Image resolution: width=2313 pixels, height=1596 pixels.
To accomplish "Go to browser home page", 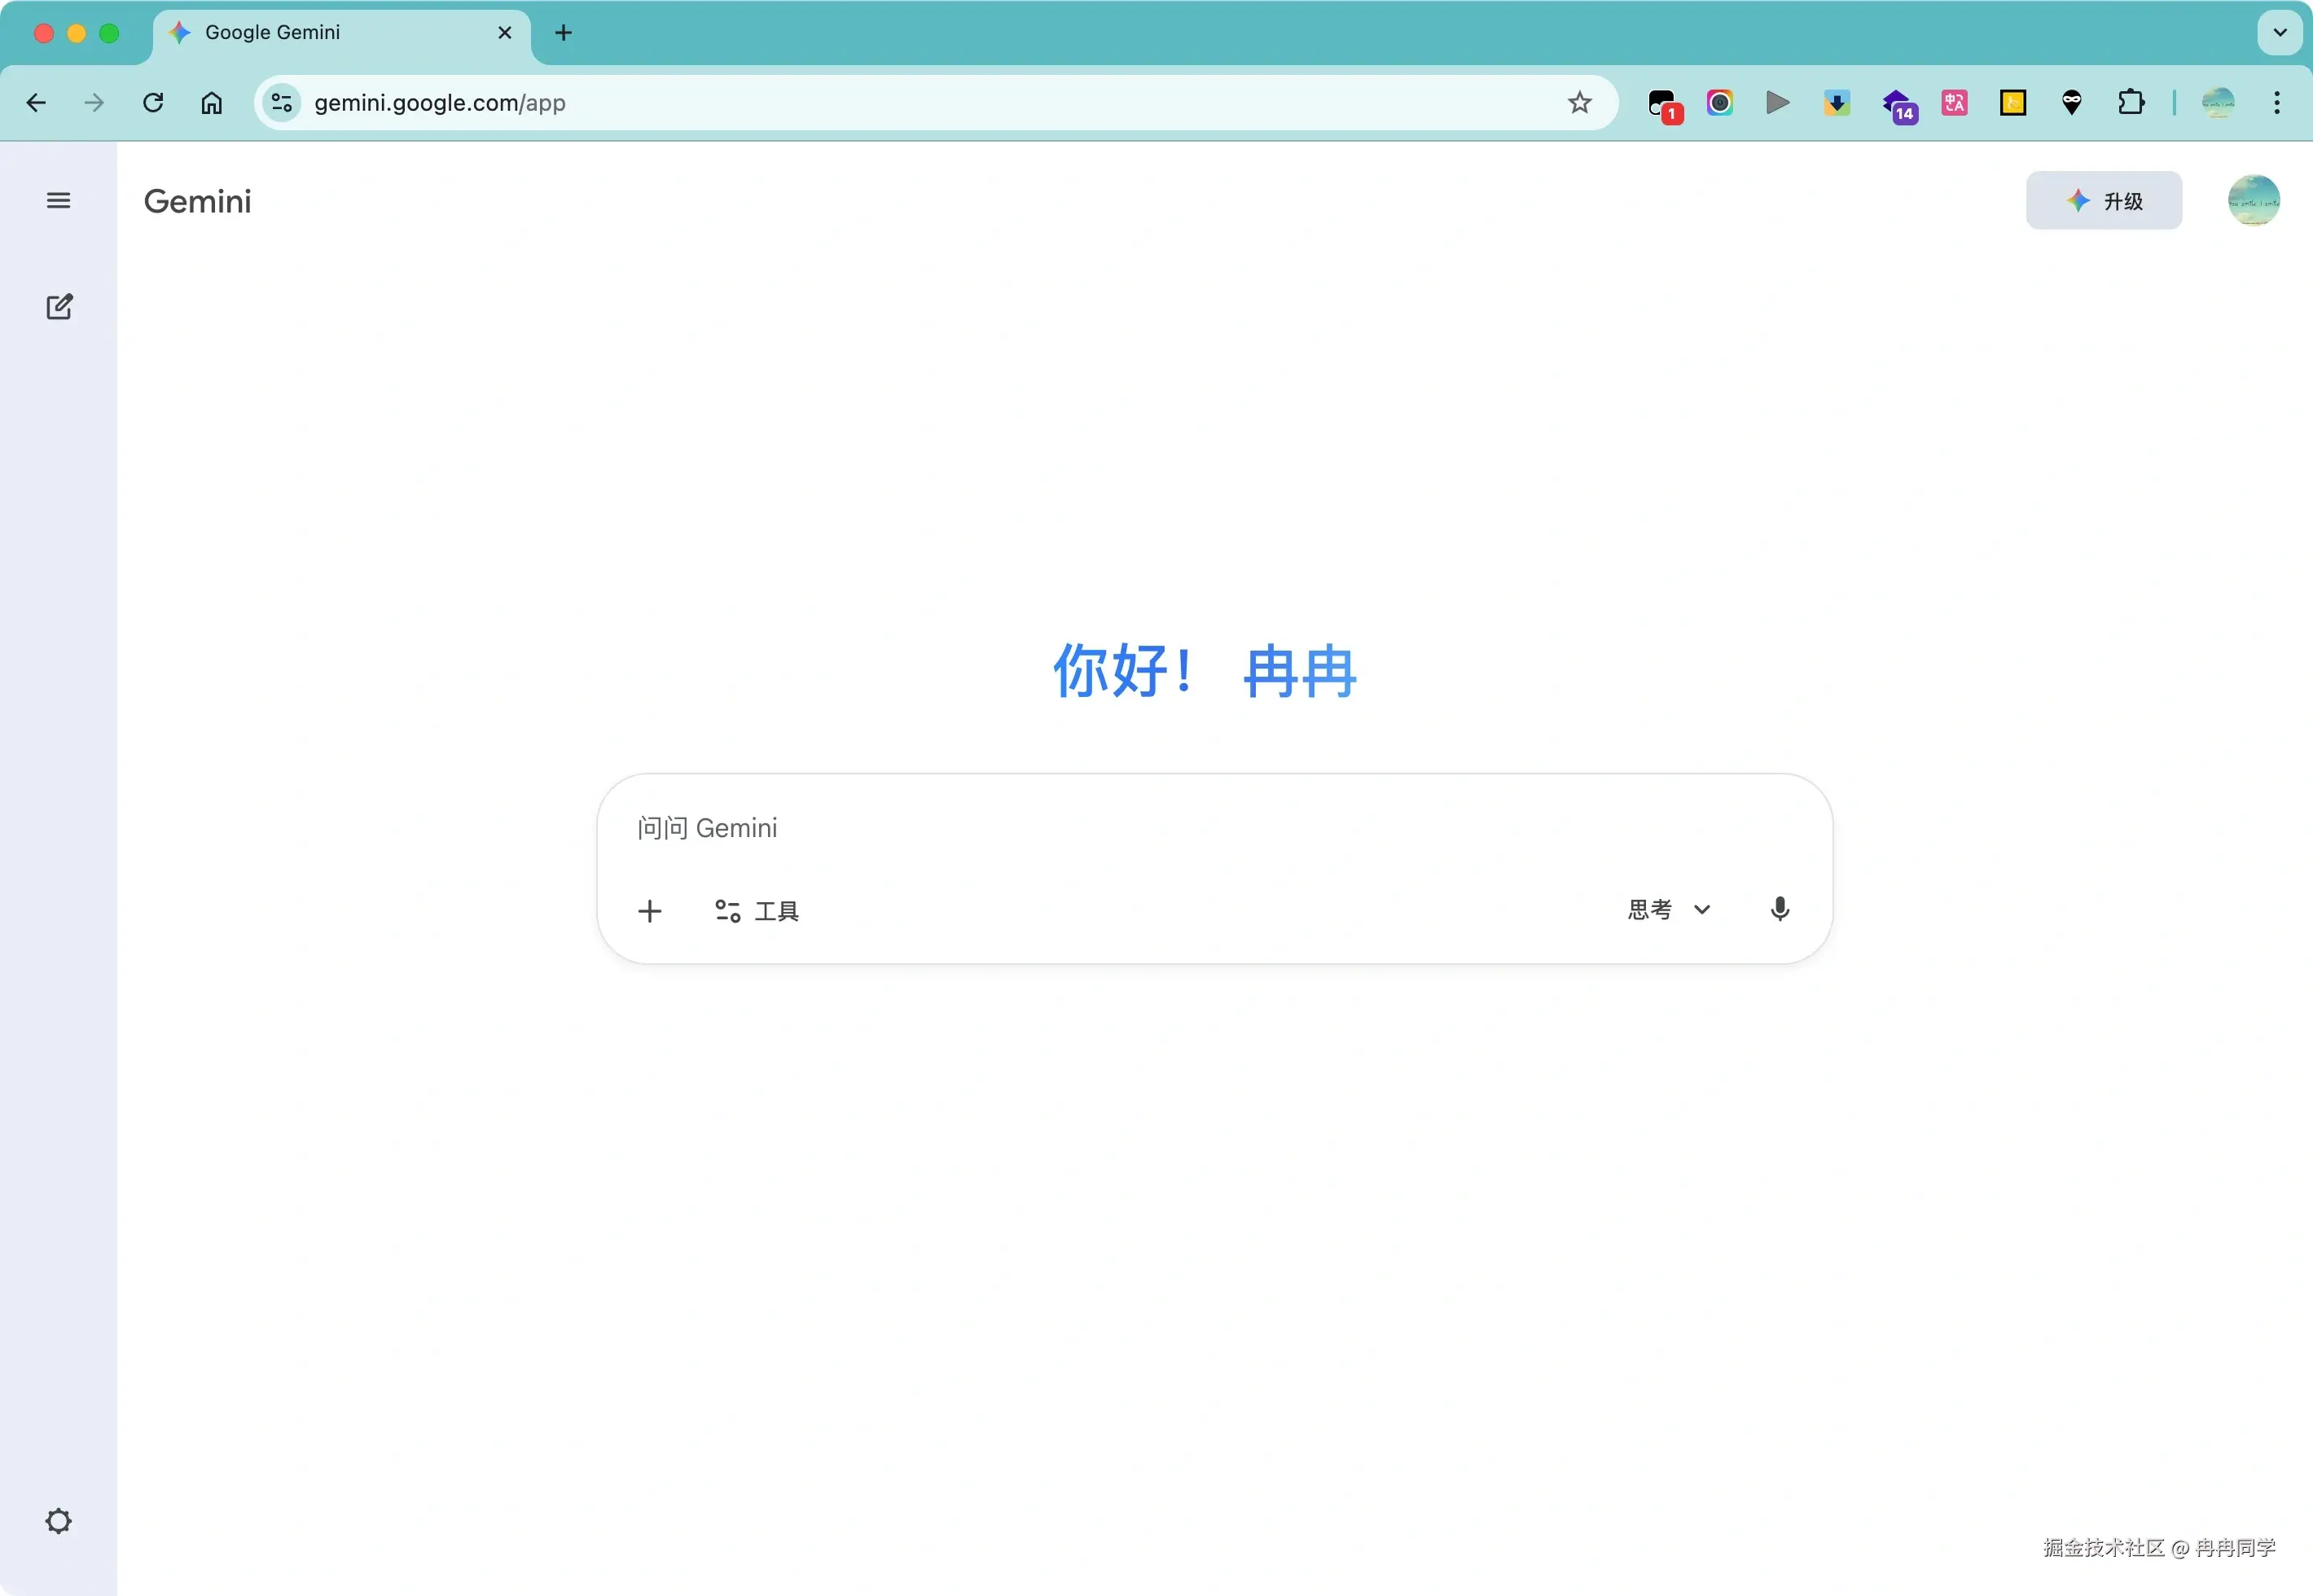I will 212,103.
